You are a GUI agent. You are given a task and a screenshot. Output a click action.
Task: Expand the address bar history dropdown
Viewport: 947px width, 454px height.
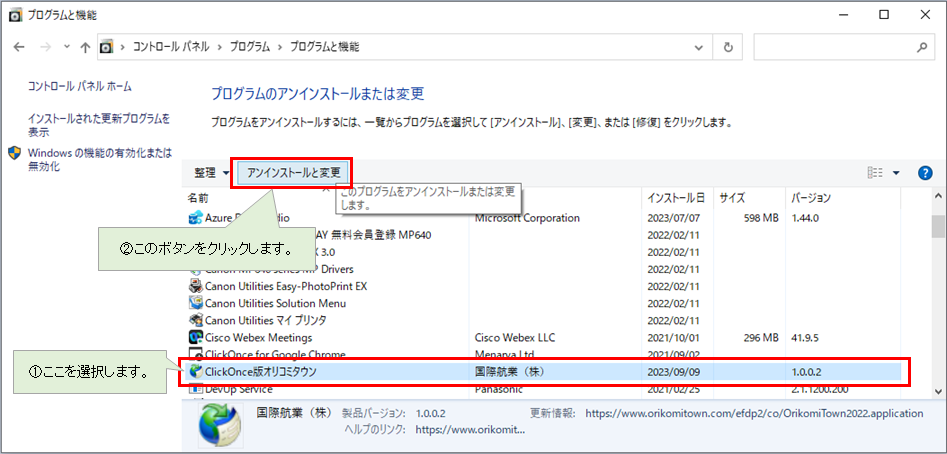[699, 47]
